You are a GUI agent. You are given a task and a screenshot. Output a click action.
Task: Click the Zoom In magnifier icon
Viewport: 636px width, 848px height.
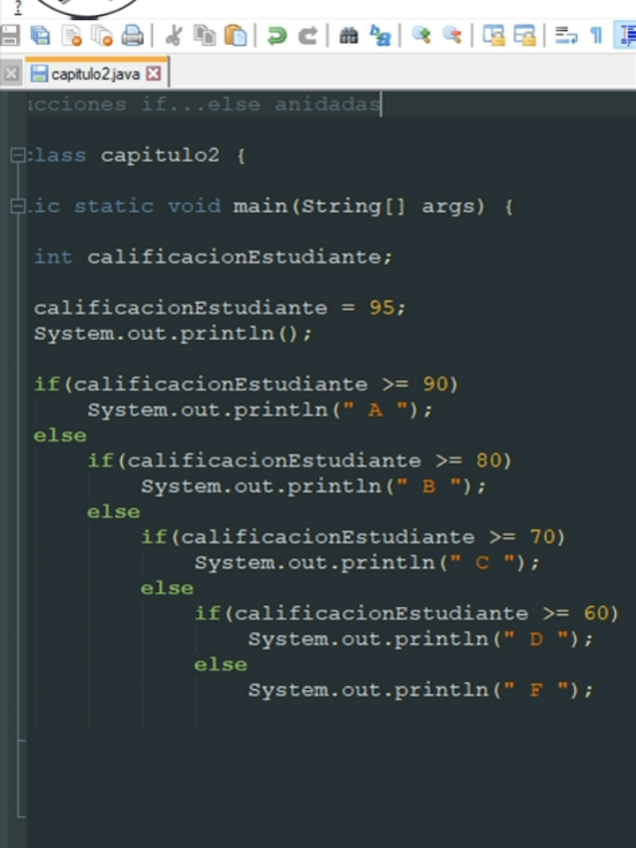tap(421, 35)
